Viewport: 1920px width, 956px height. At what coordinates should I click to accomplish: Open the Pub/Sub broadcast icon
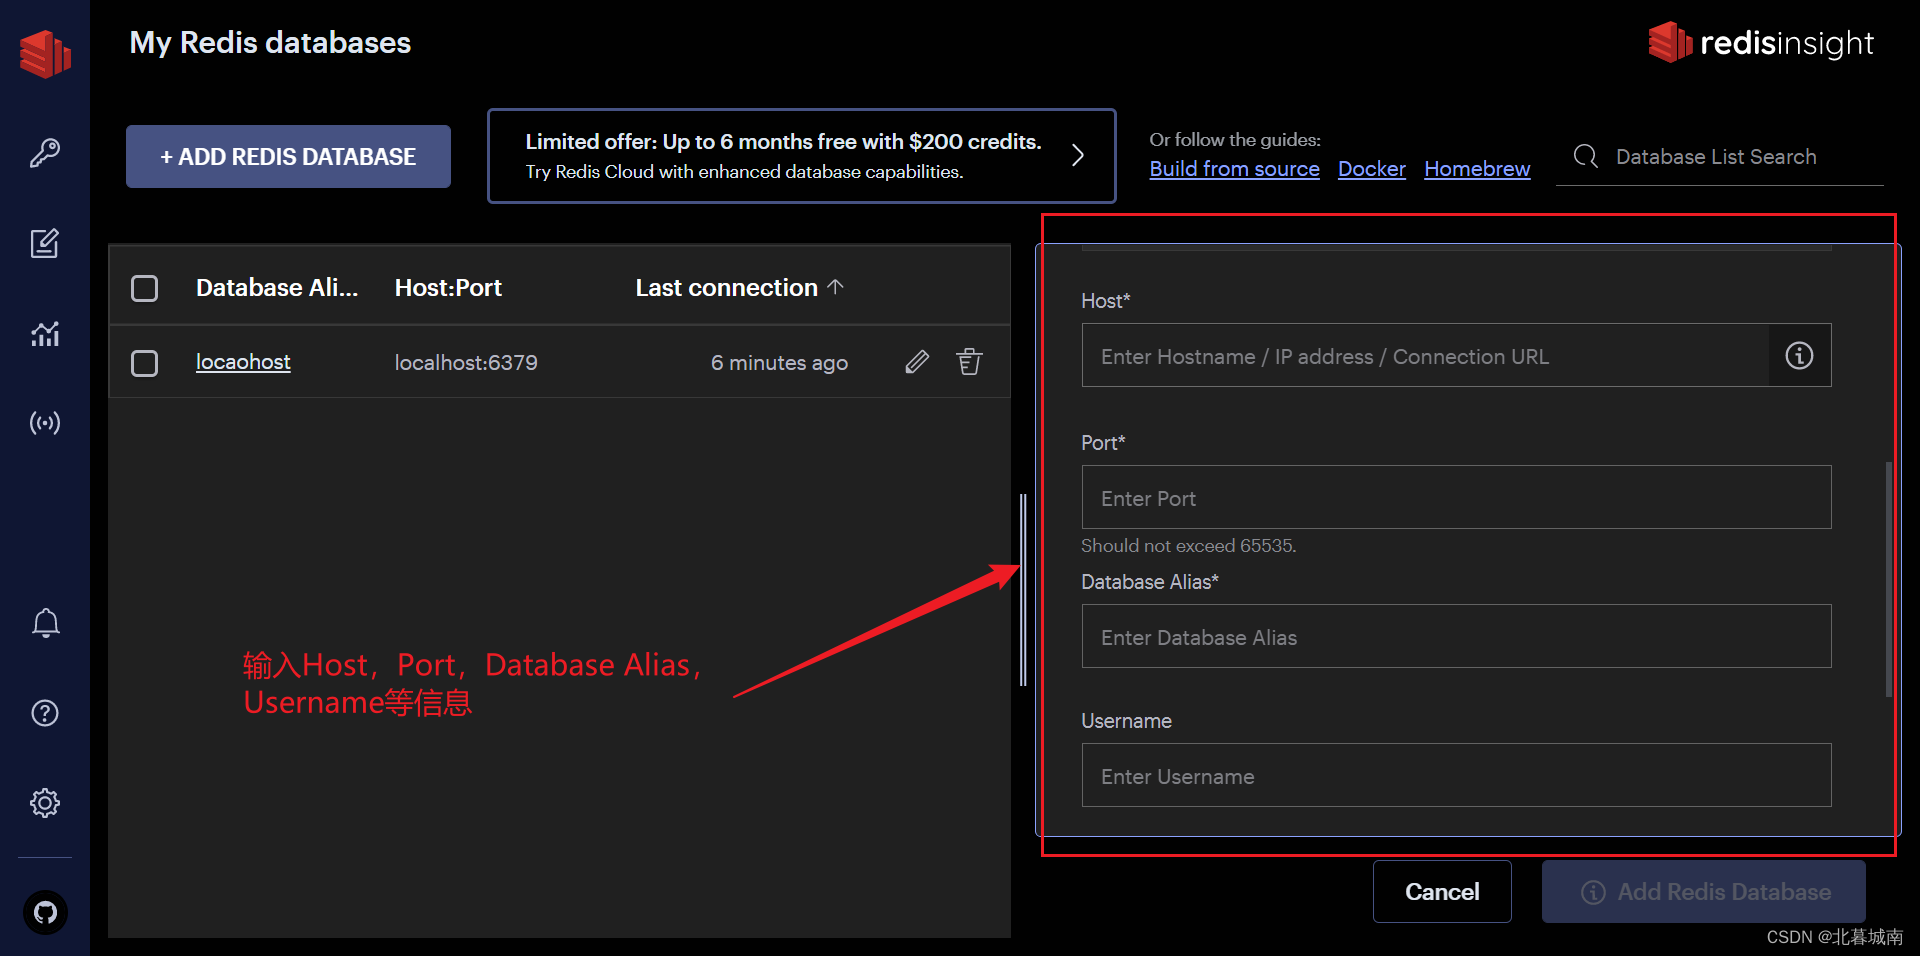[x=45, y=423]
